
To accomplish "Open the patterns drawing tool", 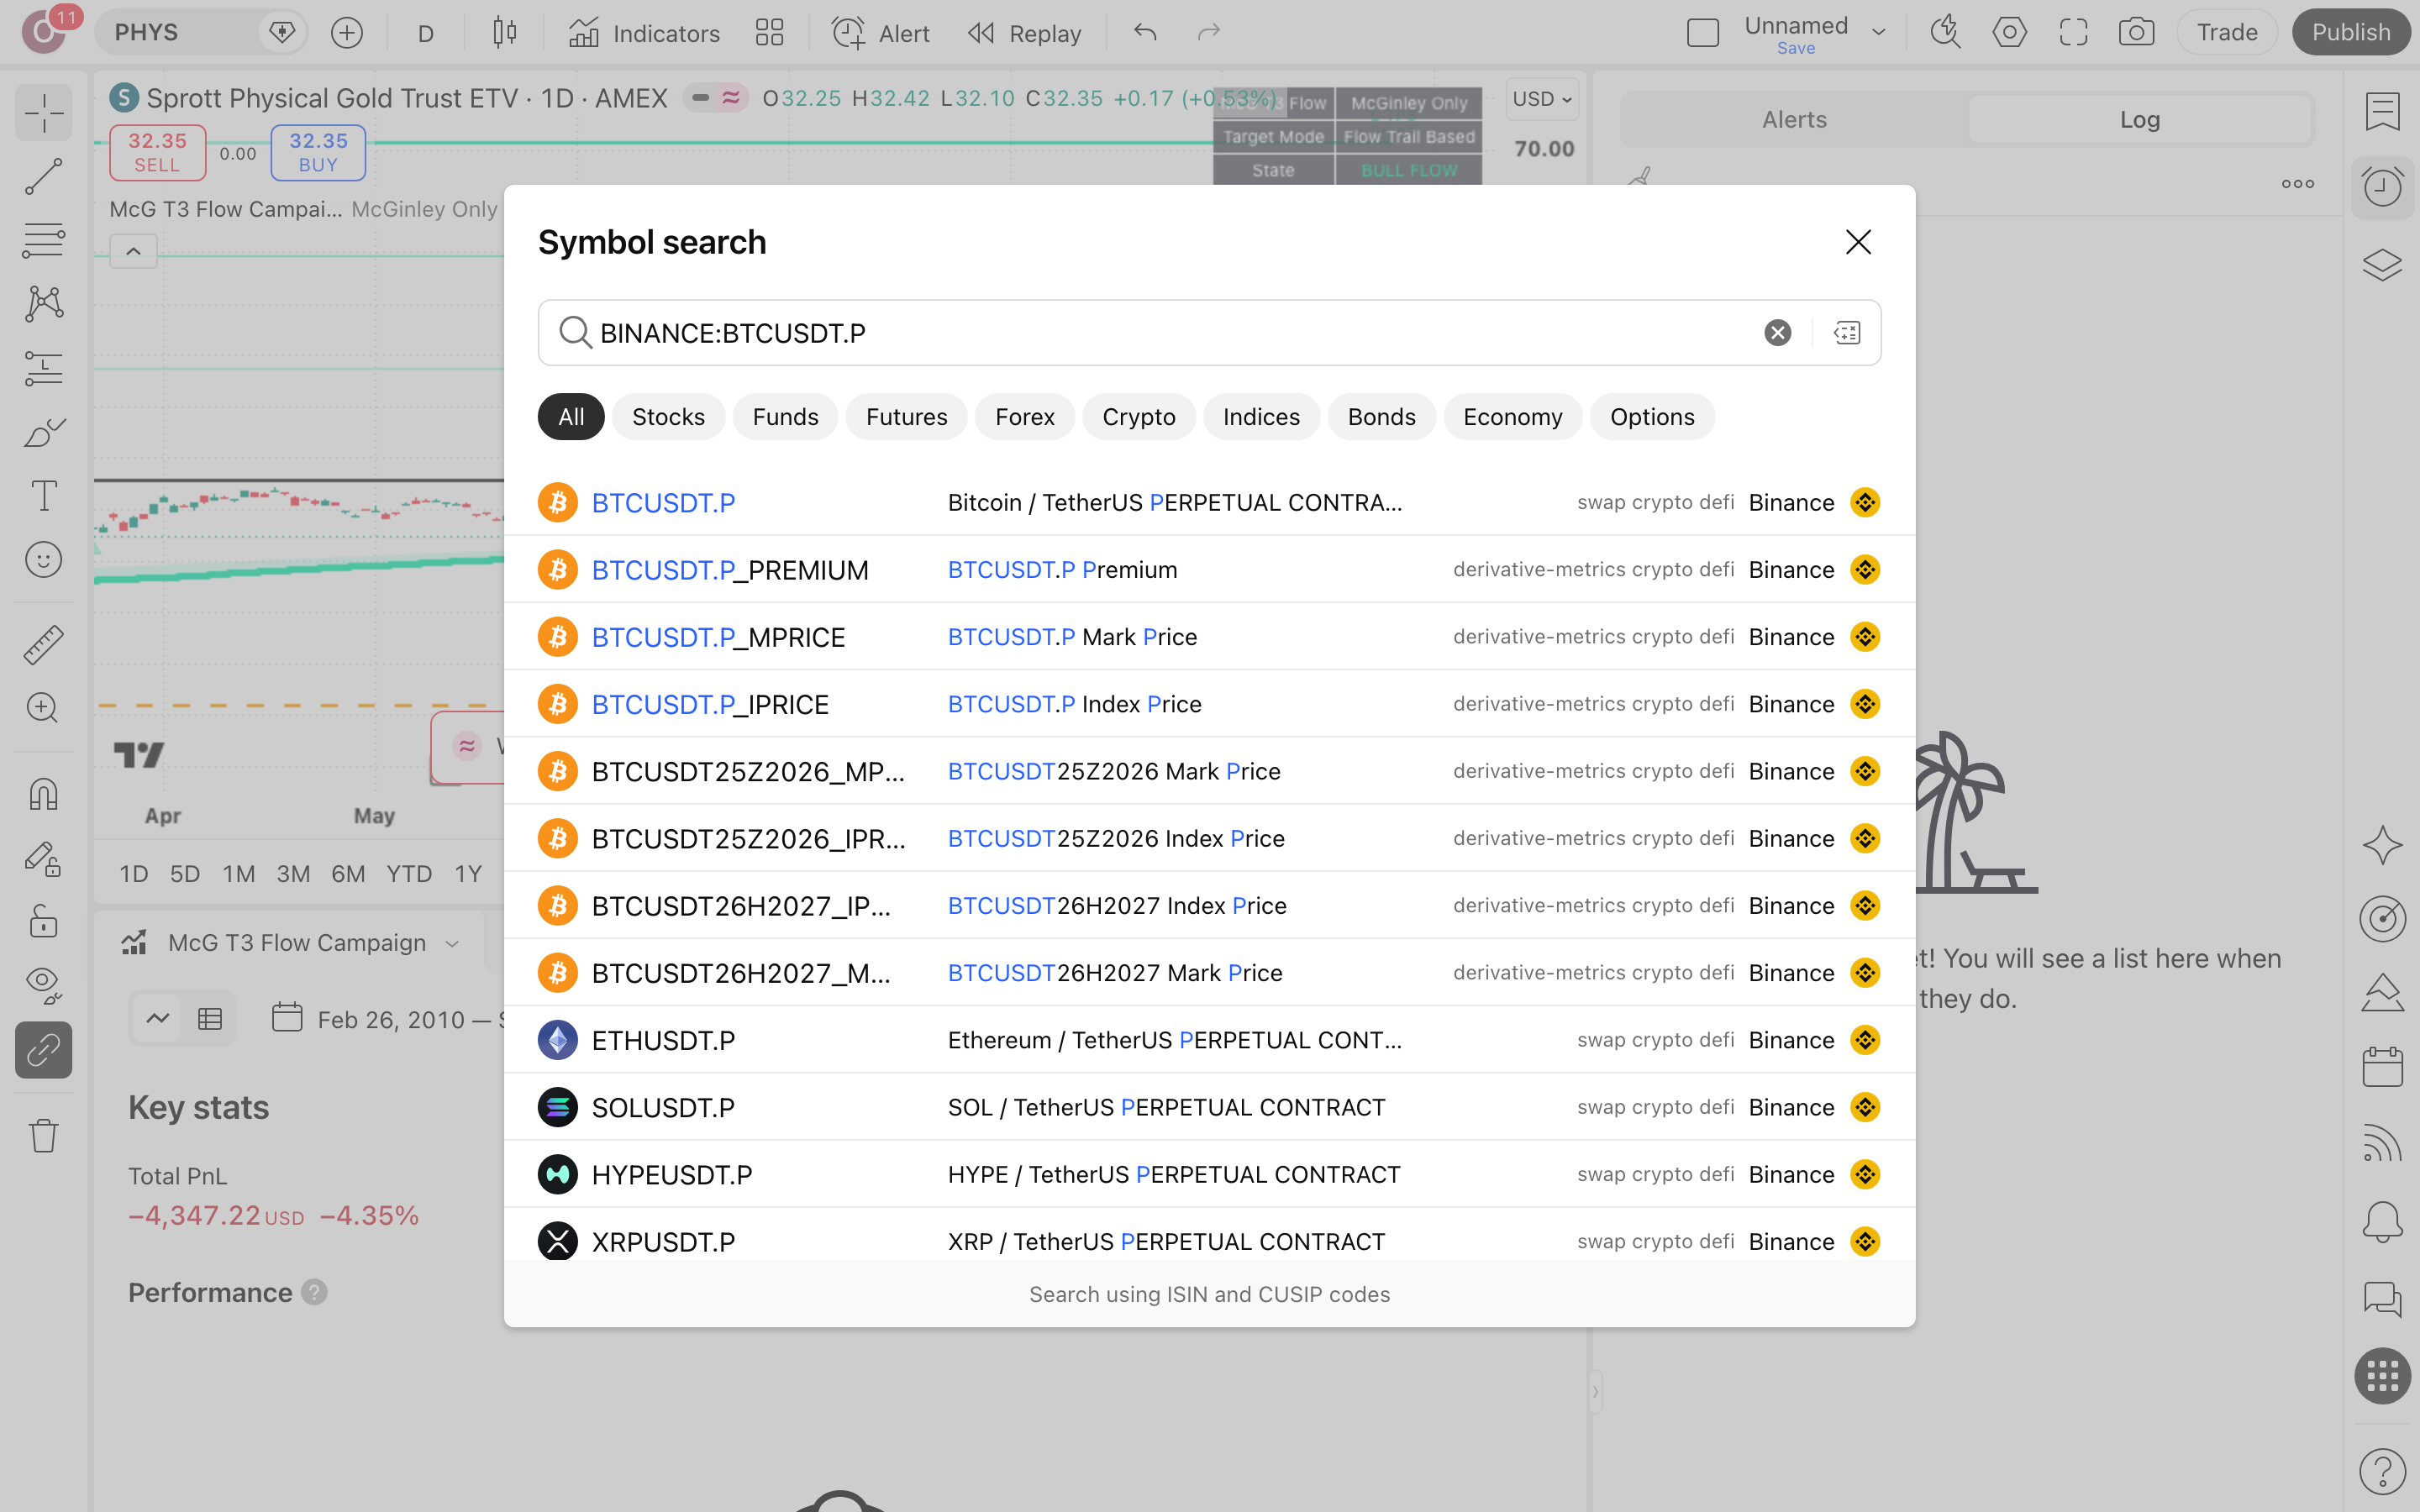I will pyautogui.click(x=44, y=304).
